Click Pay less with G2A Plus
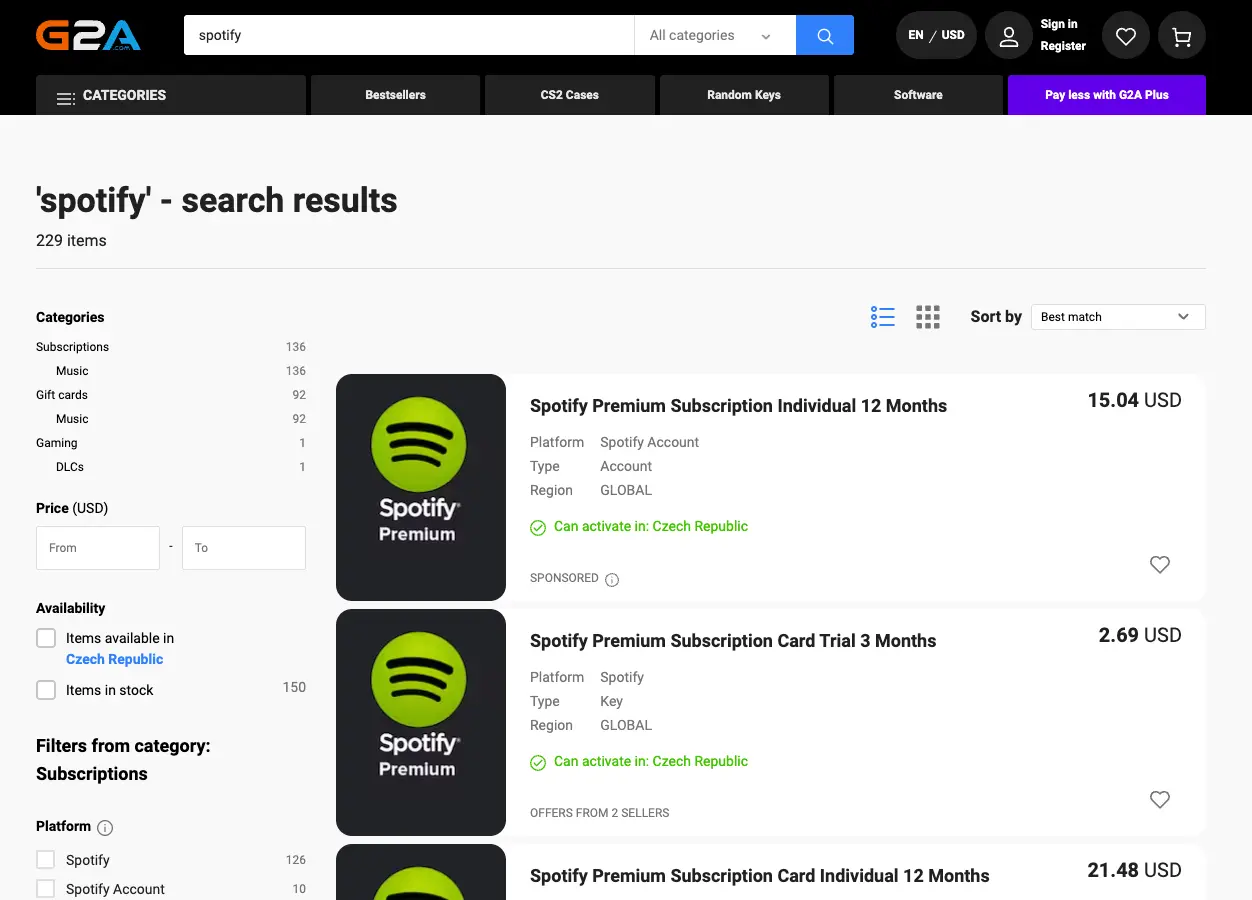The height and width of the screenshot is (900, 1252). click(x=1106, y=95)
